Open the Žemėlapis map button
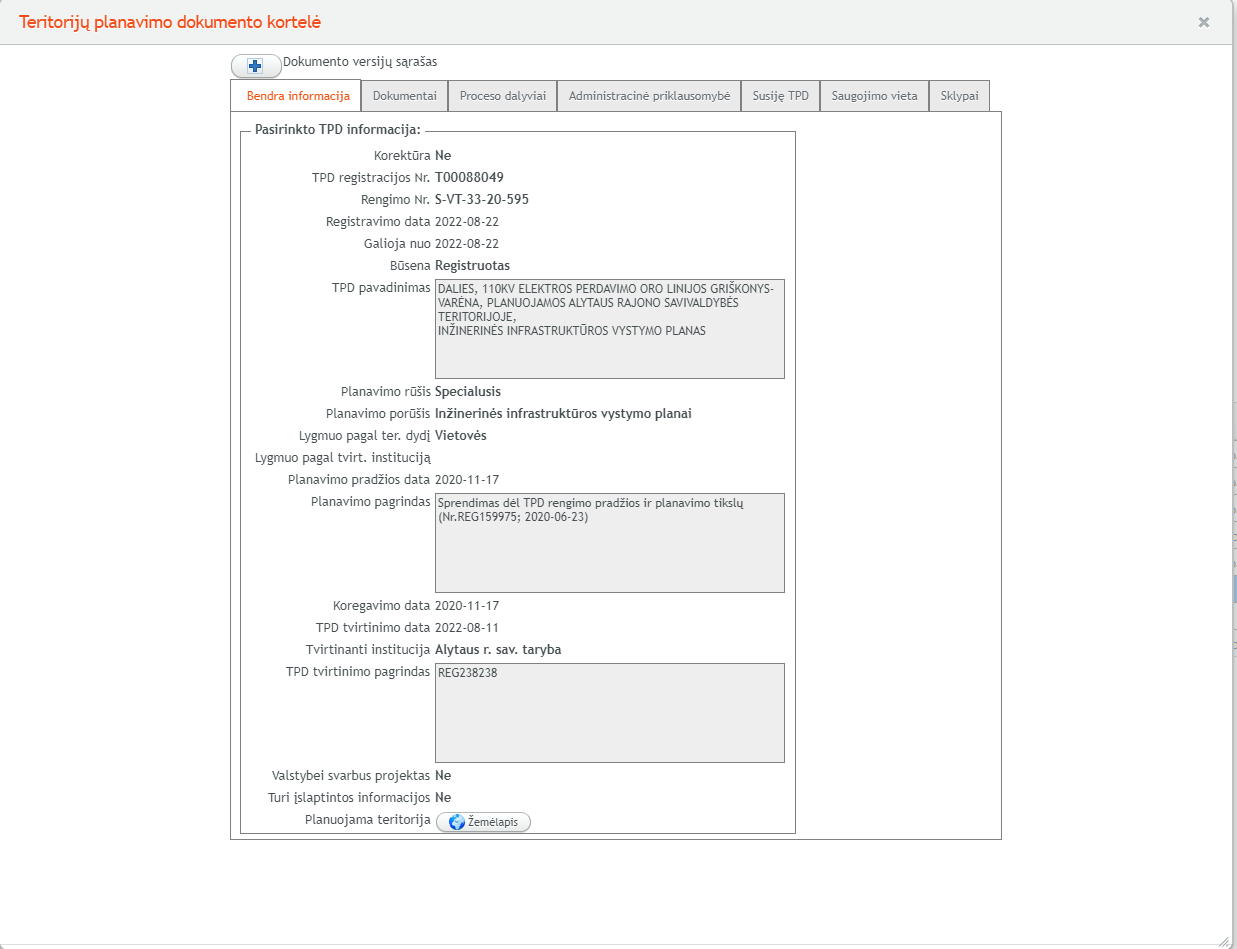The width and height of the screenshot is (1237, 949). point(483,822)
